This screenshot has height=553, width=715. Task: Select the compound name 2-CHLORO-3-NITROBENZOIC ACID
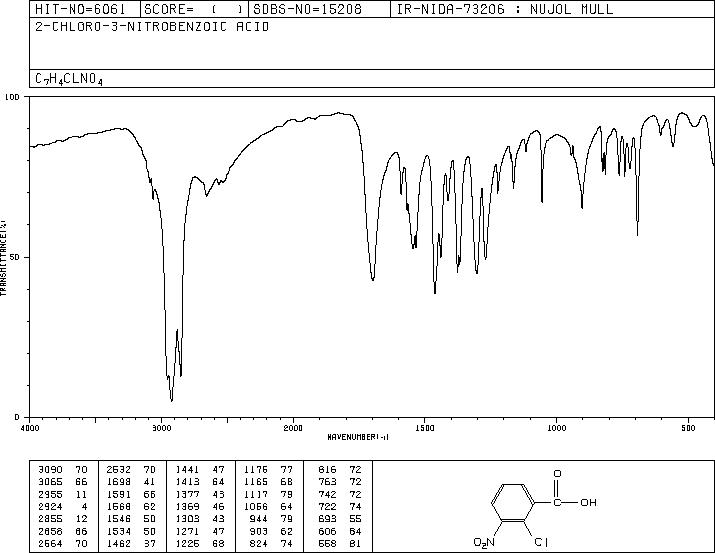[152, 27]
